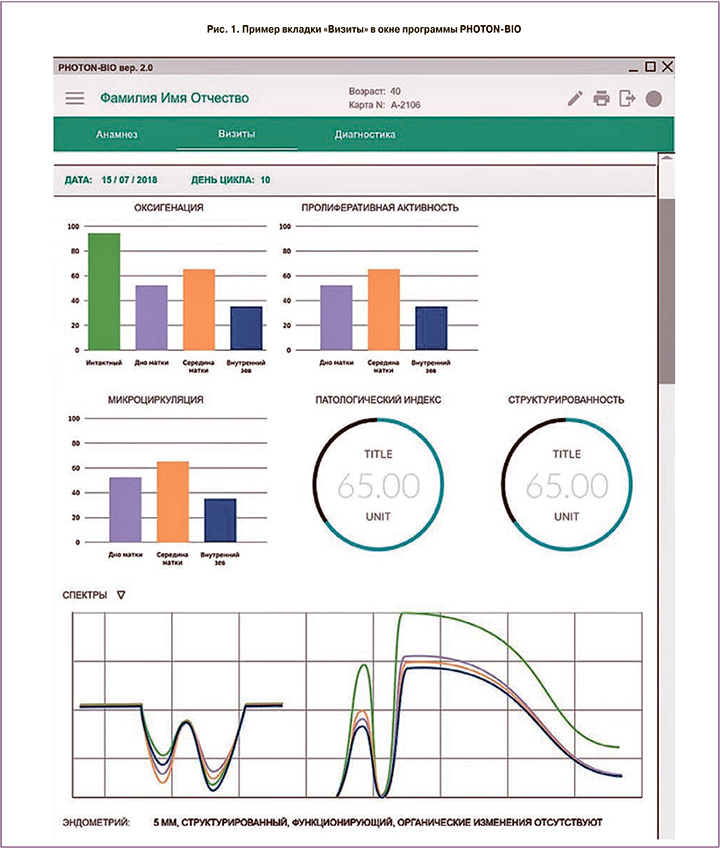Minimize the PHOTON-BIO window
The image size is (720, 849).
pos(632,67)
